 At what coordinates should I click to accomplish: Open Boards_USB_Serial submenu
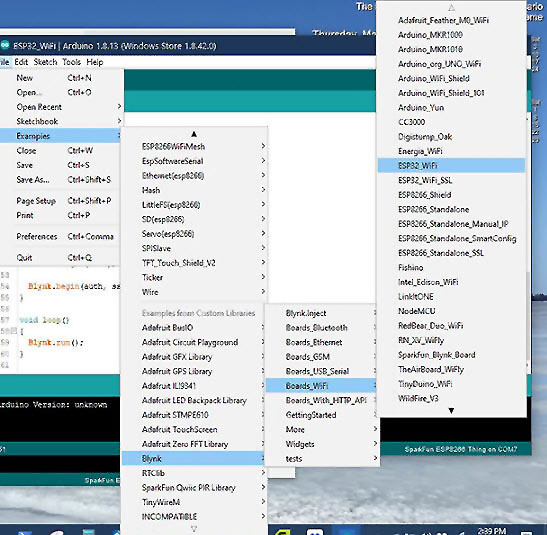322,371
